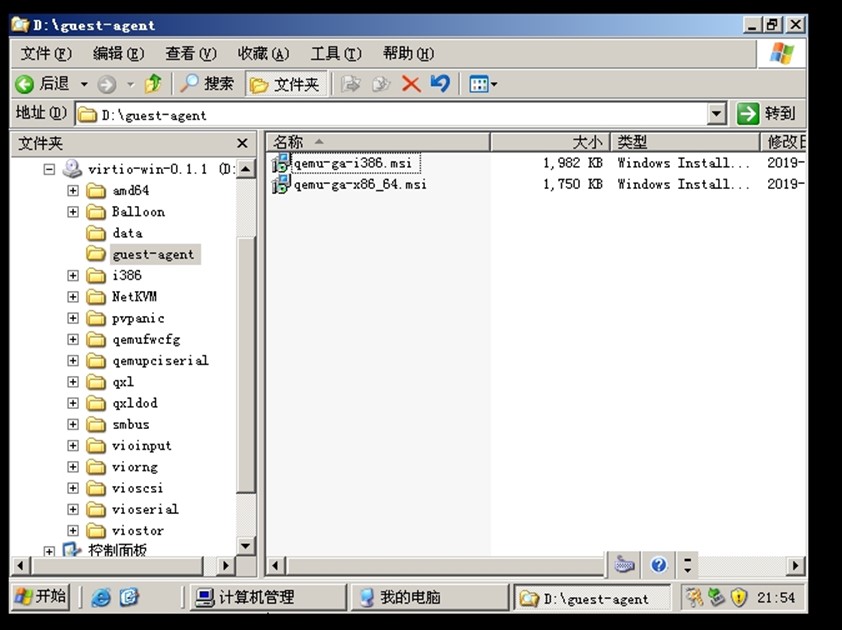This screenshot has height=630, width=842.
Task: Click the viorng folder icon
Action: (x=96, y=467)
